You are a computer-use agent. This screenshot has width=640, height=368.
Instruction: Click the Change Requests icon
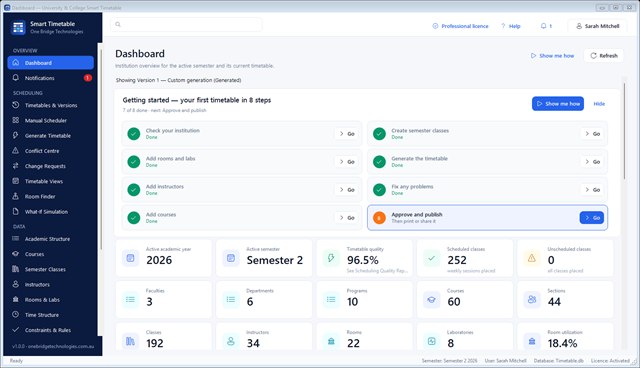click(x=16, y=166)
